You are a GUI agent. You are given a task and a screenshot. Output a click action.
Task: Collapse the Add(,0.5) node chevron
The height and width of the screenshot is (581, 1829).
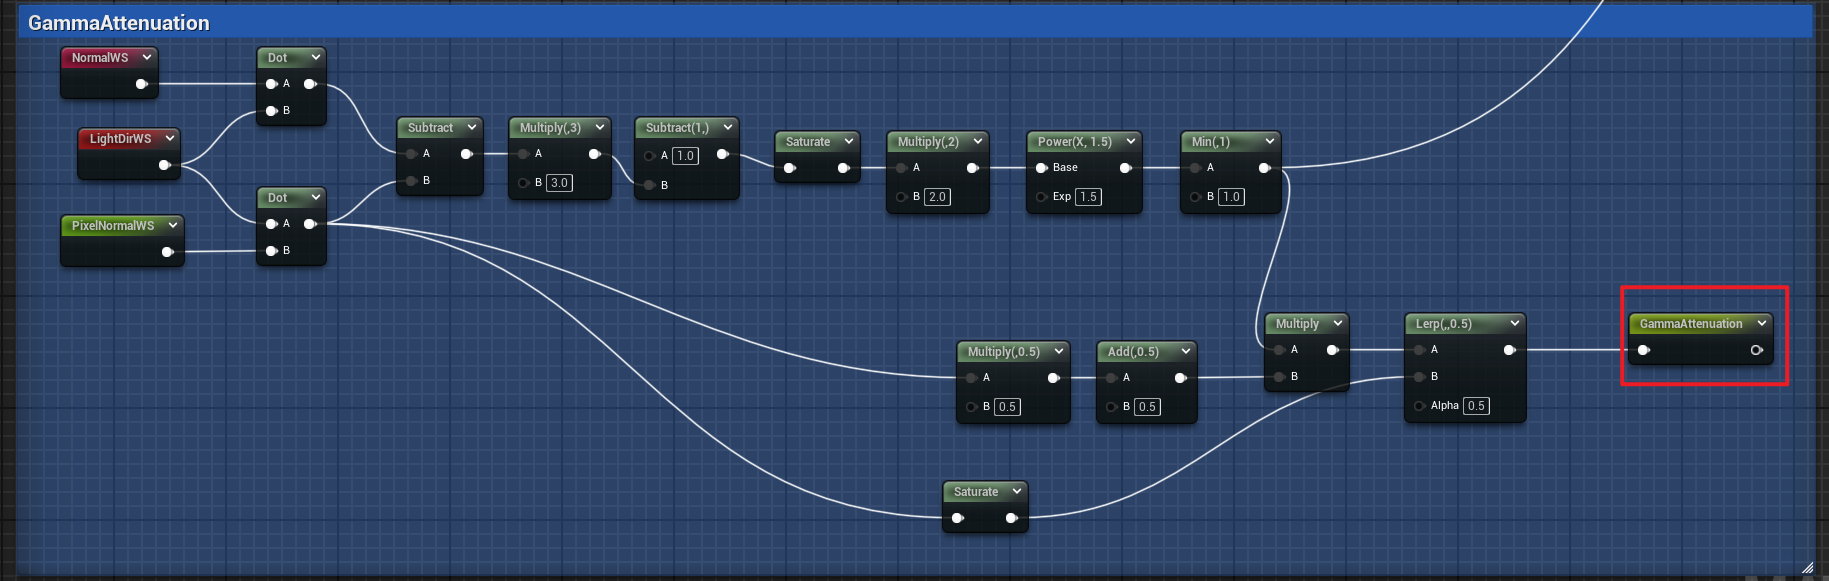(1185, 352)
